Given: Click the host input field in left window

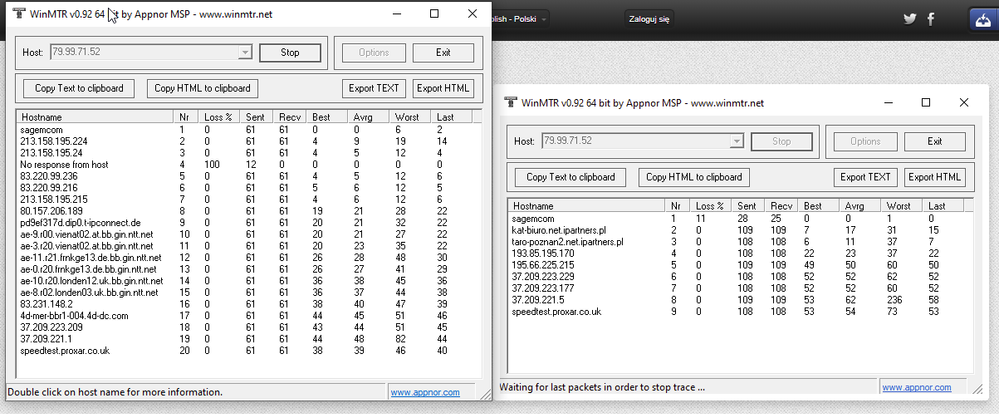Looking at the screenshot, I should point(128,53).
